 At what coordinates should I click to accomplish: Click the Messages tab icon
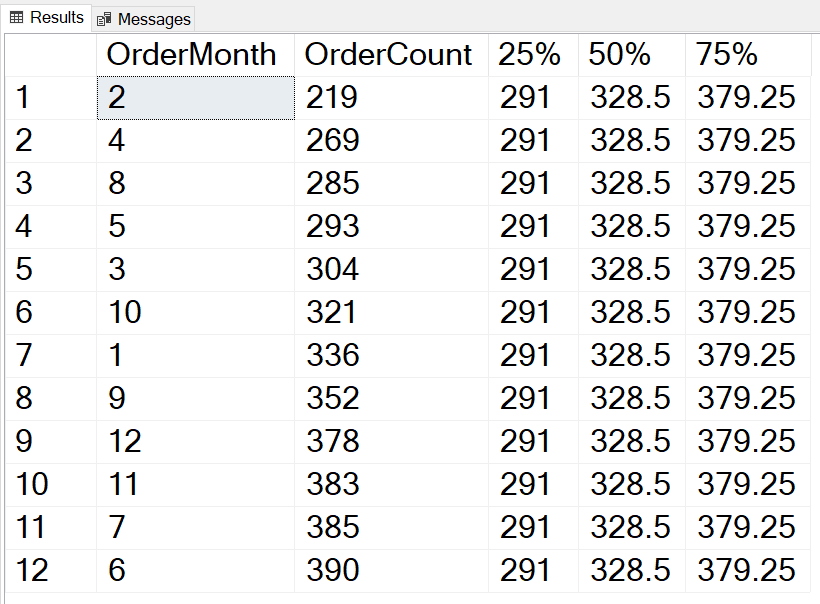click(x=104, y=19)
